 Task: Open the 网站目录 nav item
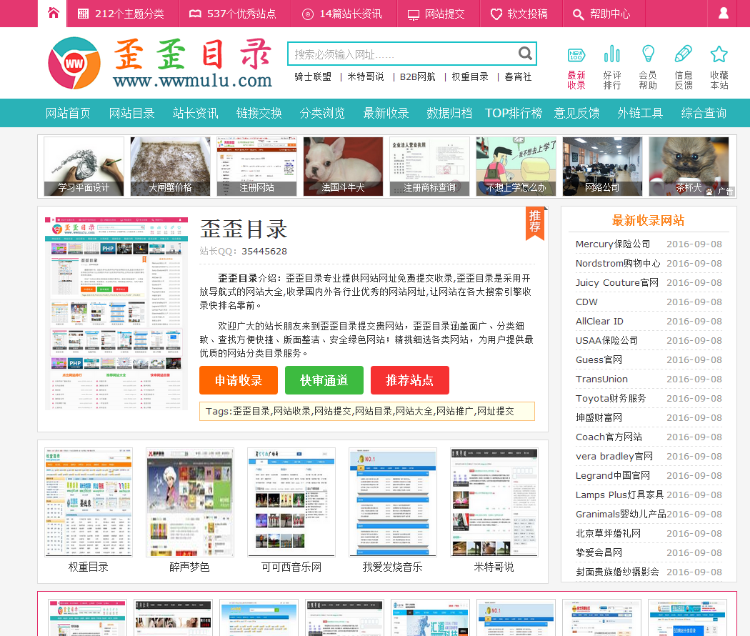pos(132,113)
